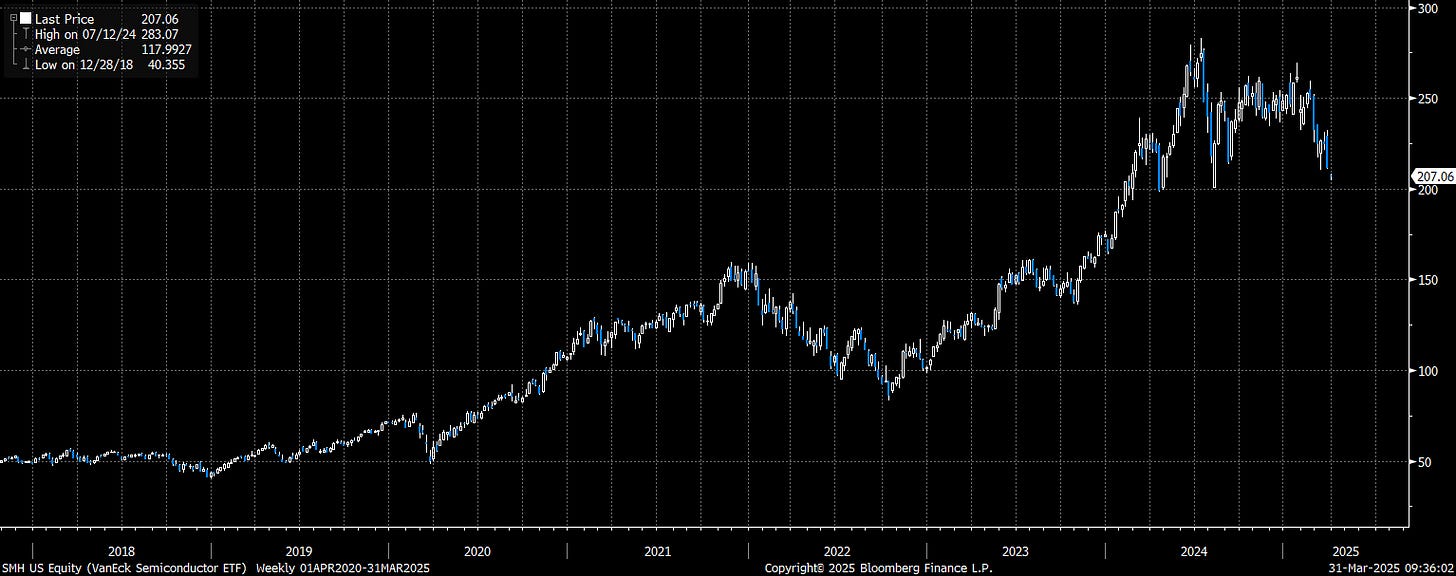The image size is (1456, 576).
Task: Select 'Low on 12/28/18' legend entry
Action: coord(84,64)
